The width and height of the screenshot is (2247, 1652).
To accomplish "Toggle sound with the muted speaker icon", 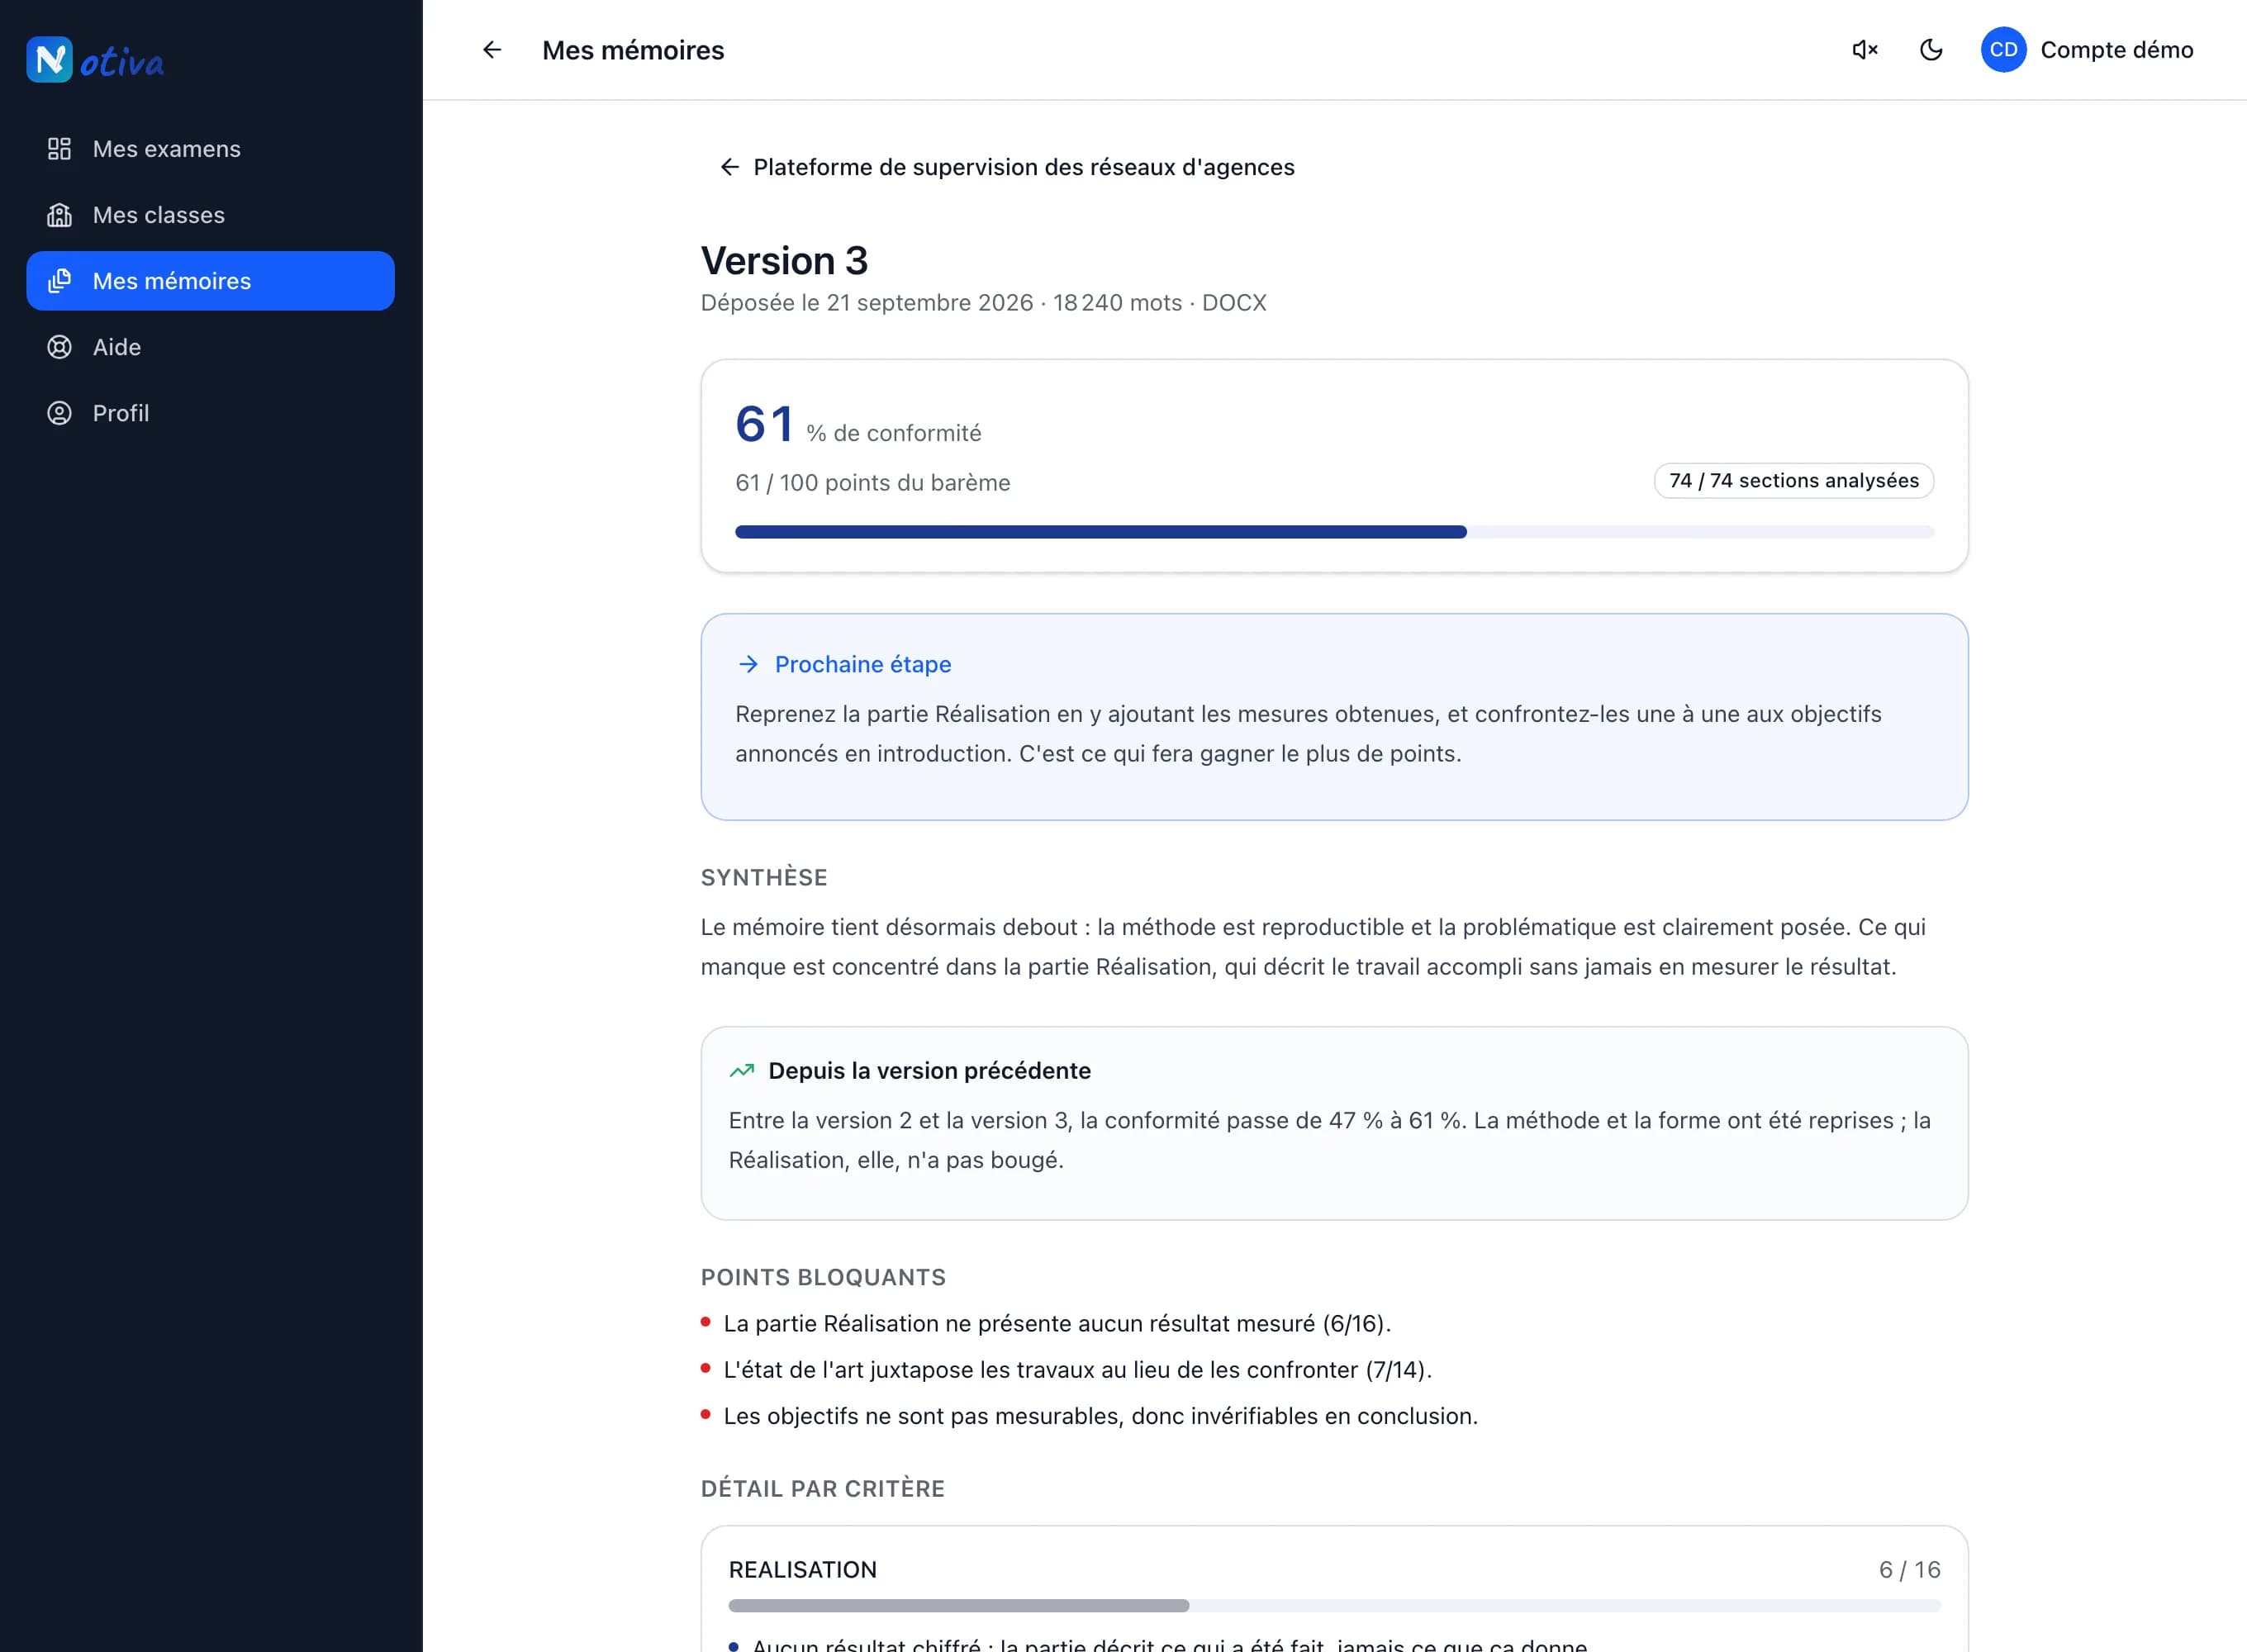I will pyautogui.click(x=1865, y=50).
